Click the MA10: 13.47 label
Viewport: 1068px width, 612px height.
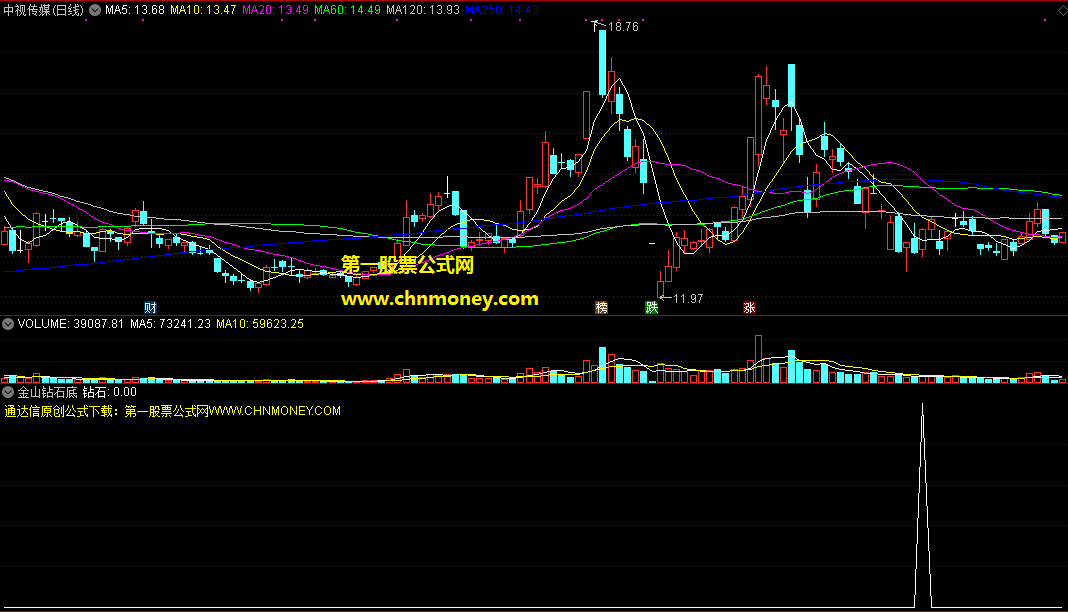coord(203,10)
